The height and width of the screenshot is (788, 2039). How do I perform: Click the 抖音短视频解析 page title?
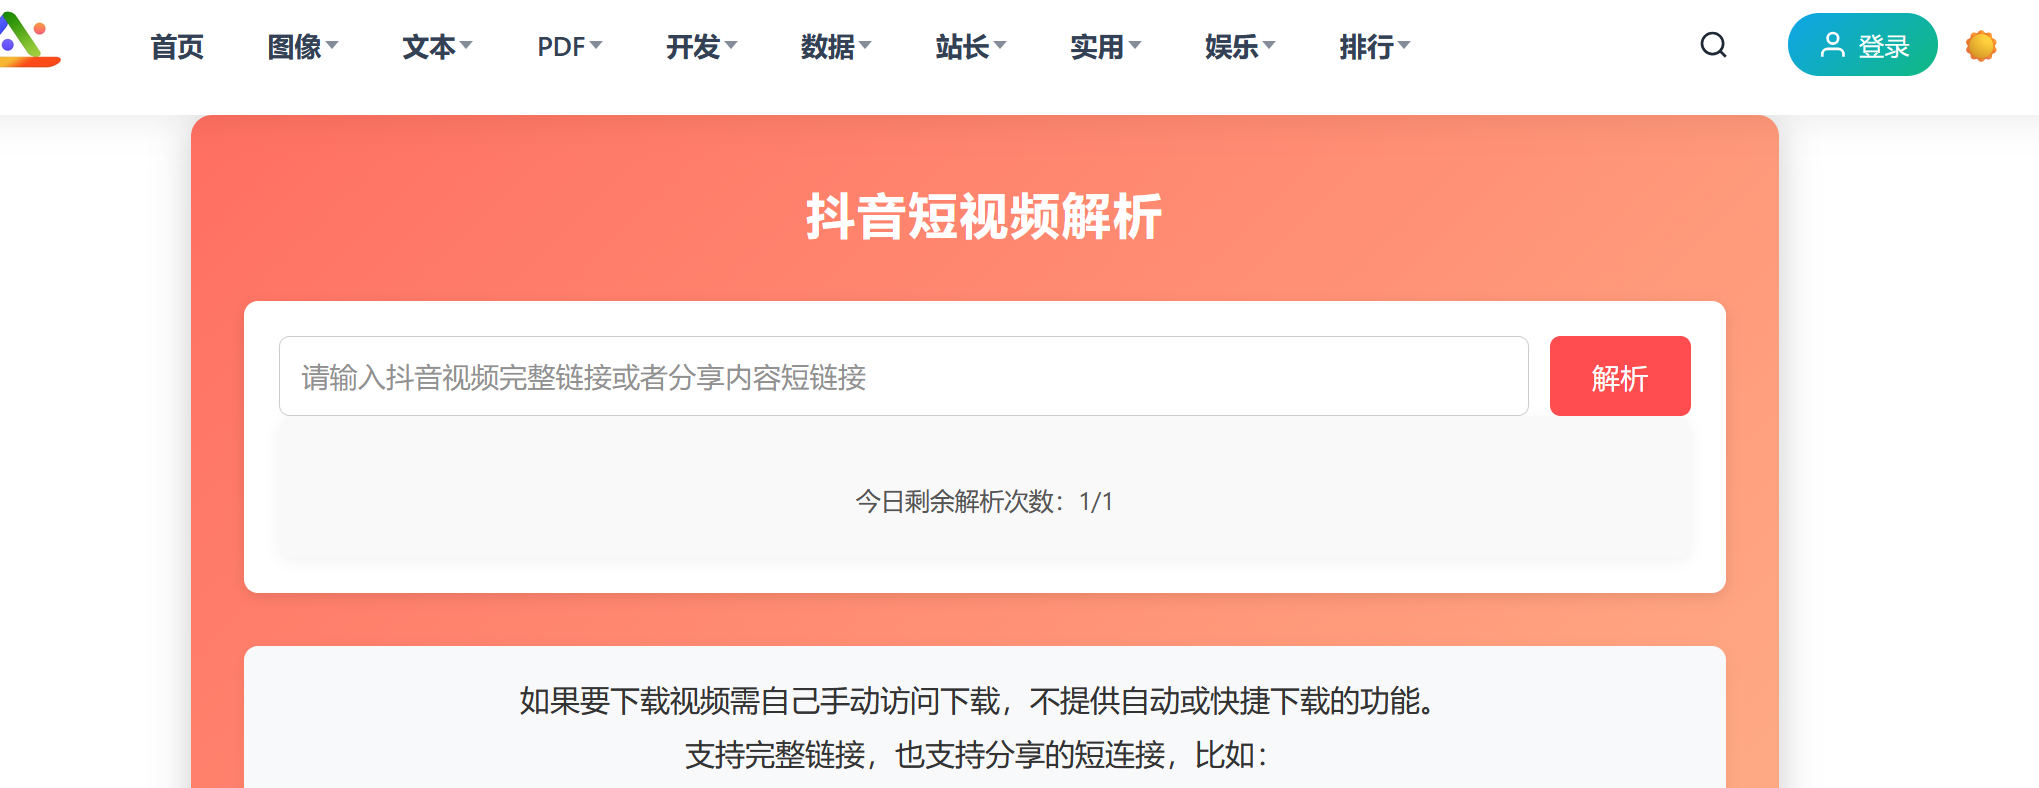pyautogui.click(x=984, y=216)
